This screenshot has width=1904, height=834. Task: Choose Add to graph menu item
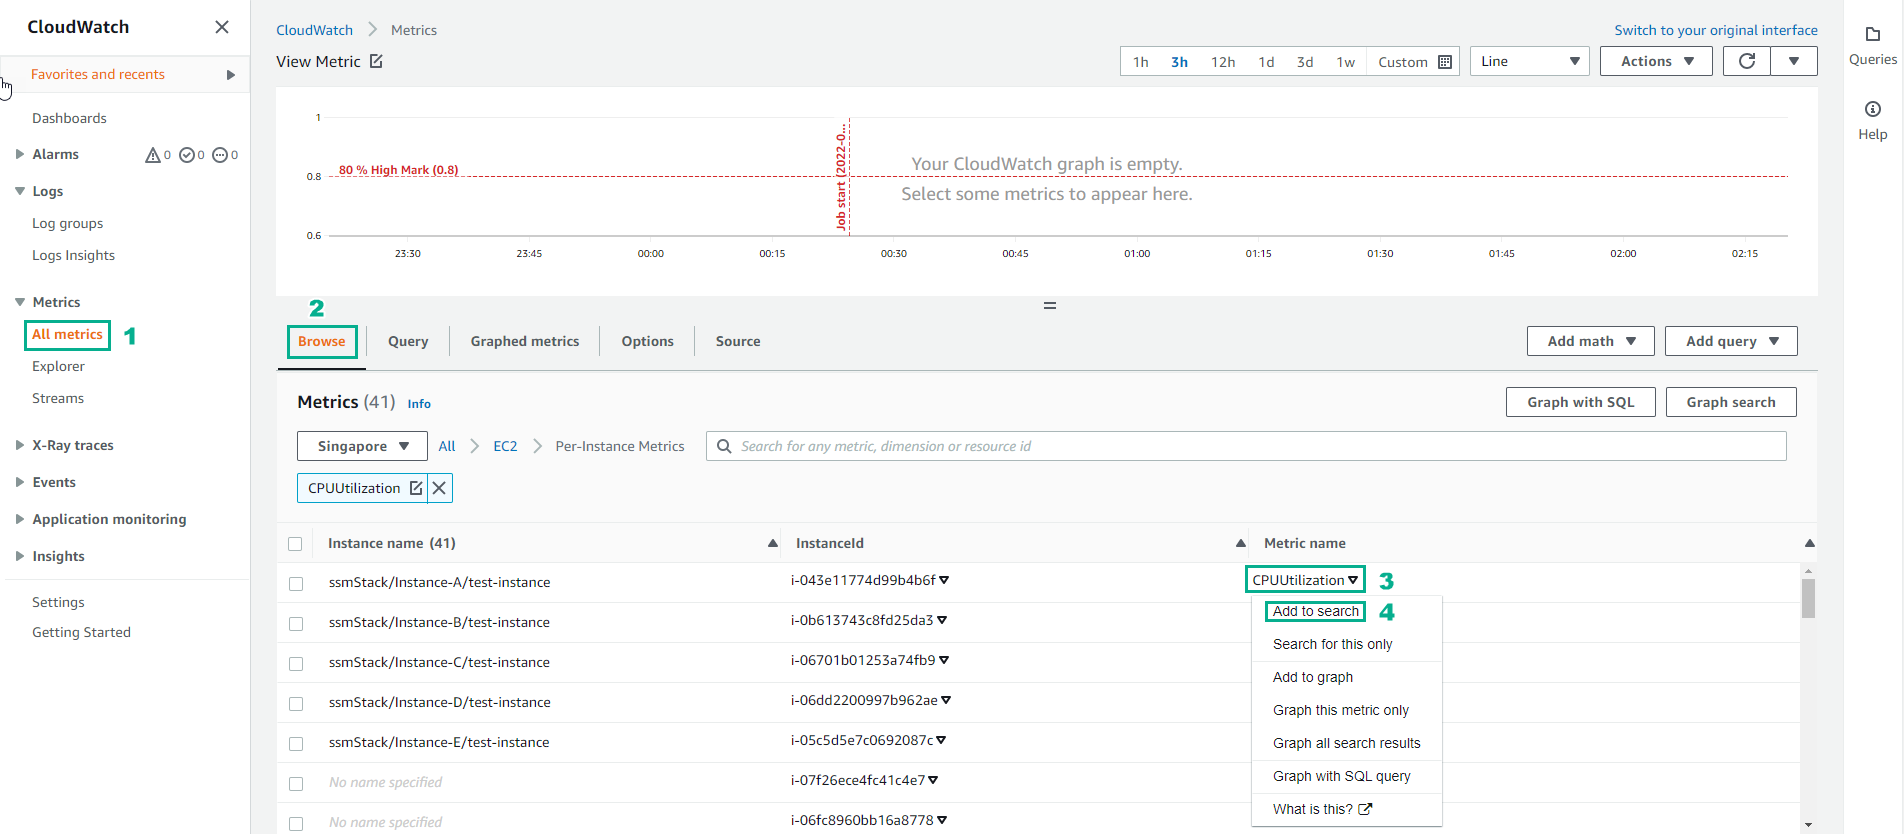[1313, 677]
